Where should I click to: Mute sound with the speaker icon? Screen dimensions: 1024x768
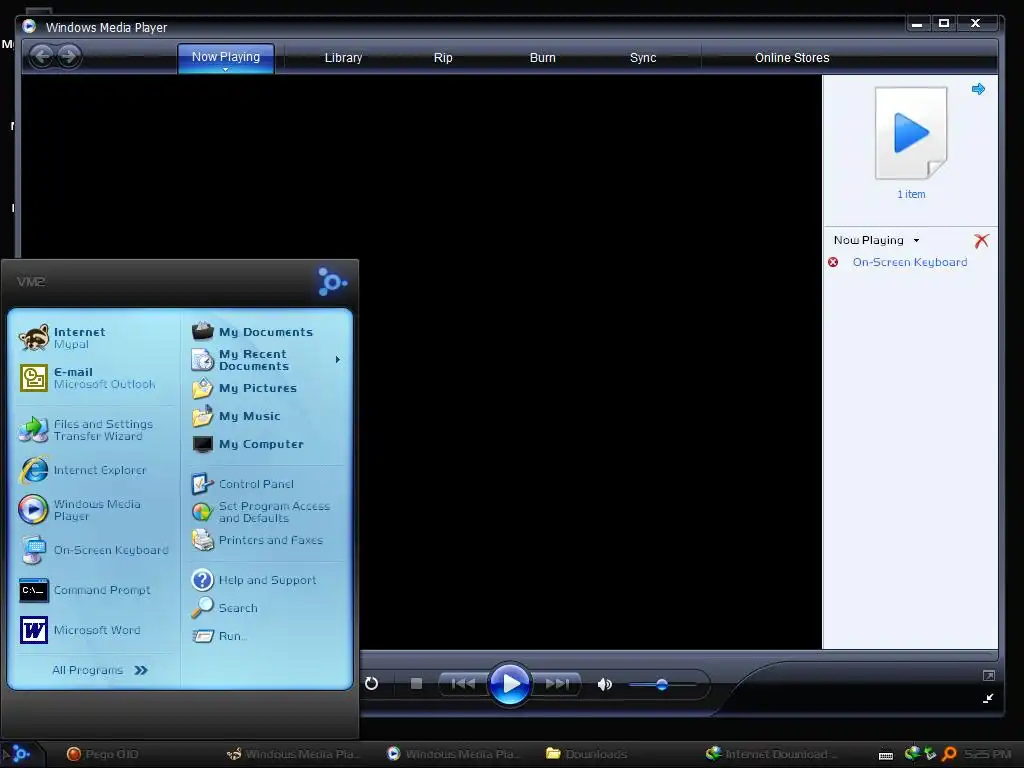(605, 684)
